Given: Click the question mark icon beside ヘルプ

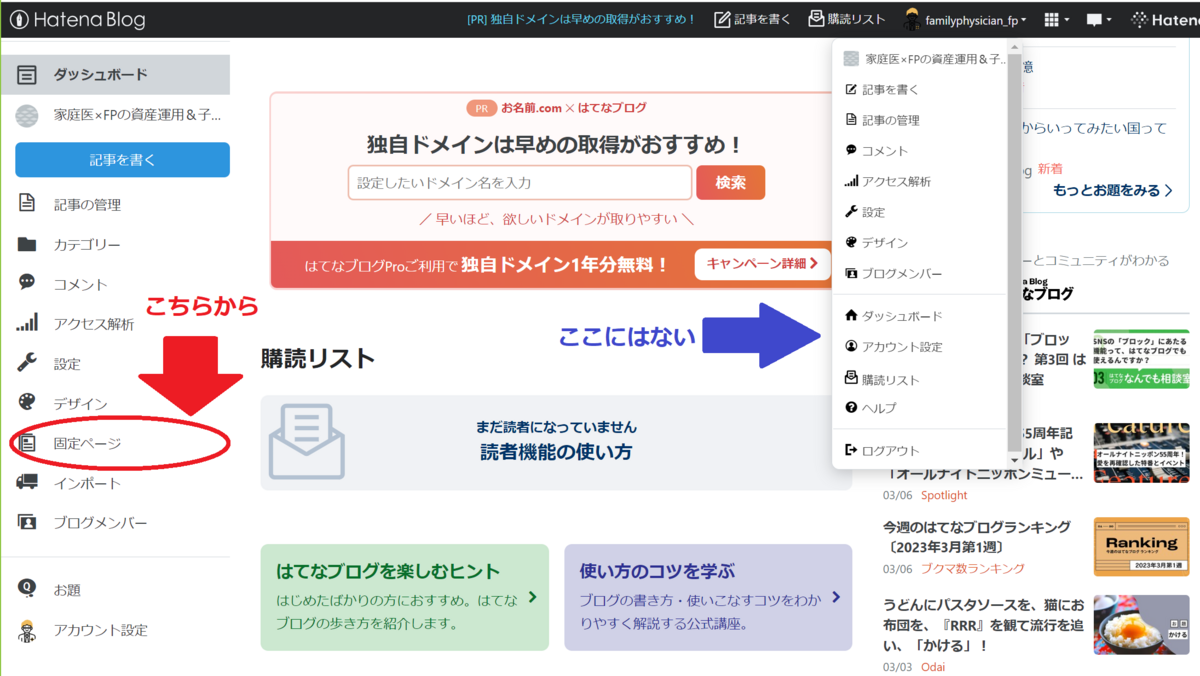Looking at the screenshot, I should tap(851, 408).
